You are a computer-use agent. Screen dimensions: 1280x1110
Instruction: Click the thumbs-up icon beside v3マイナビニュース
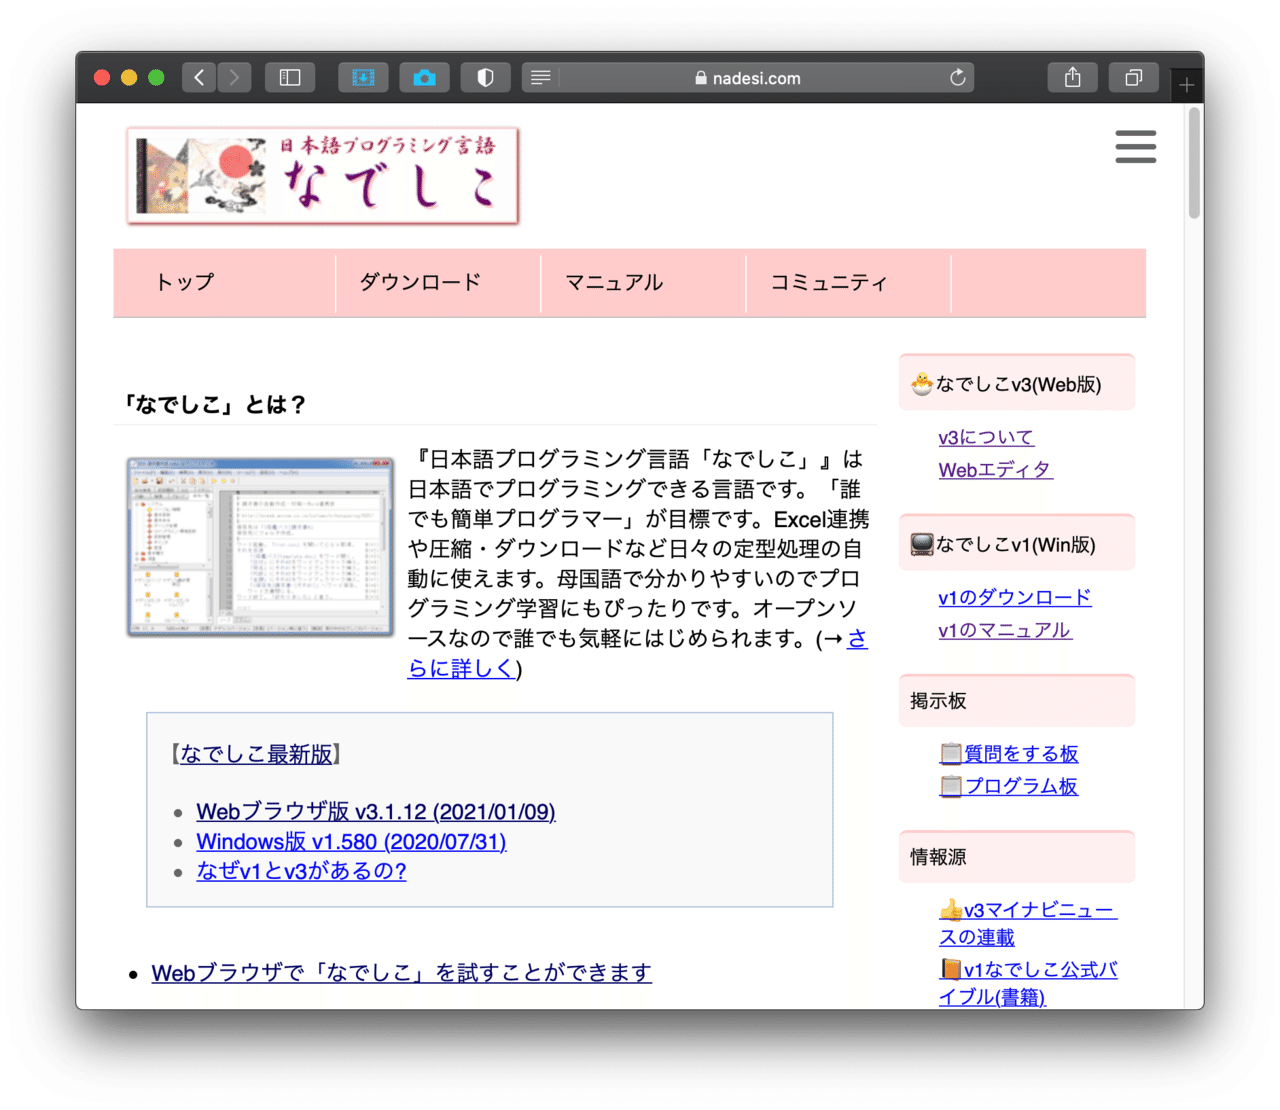pos(951,910)
